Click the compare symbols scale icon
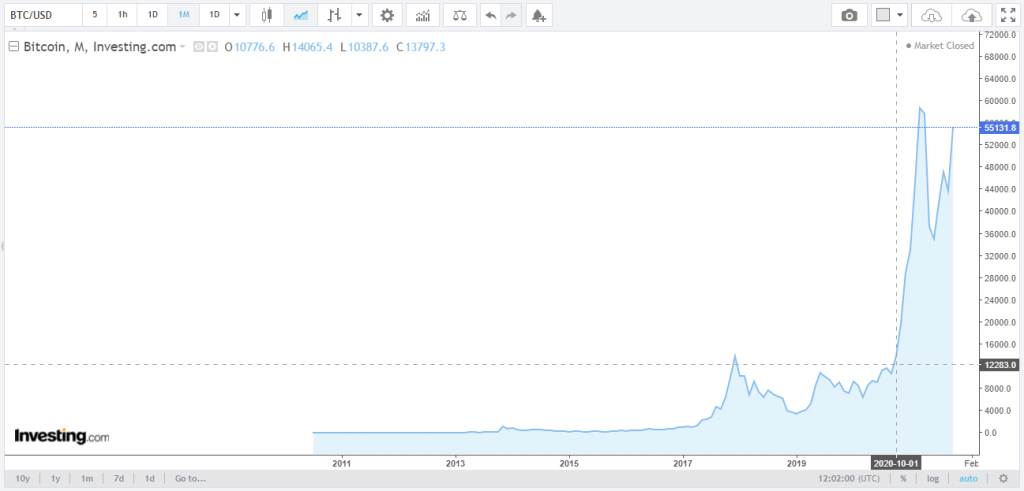 458,15
